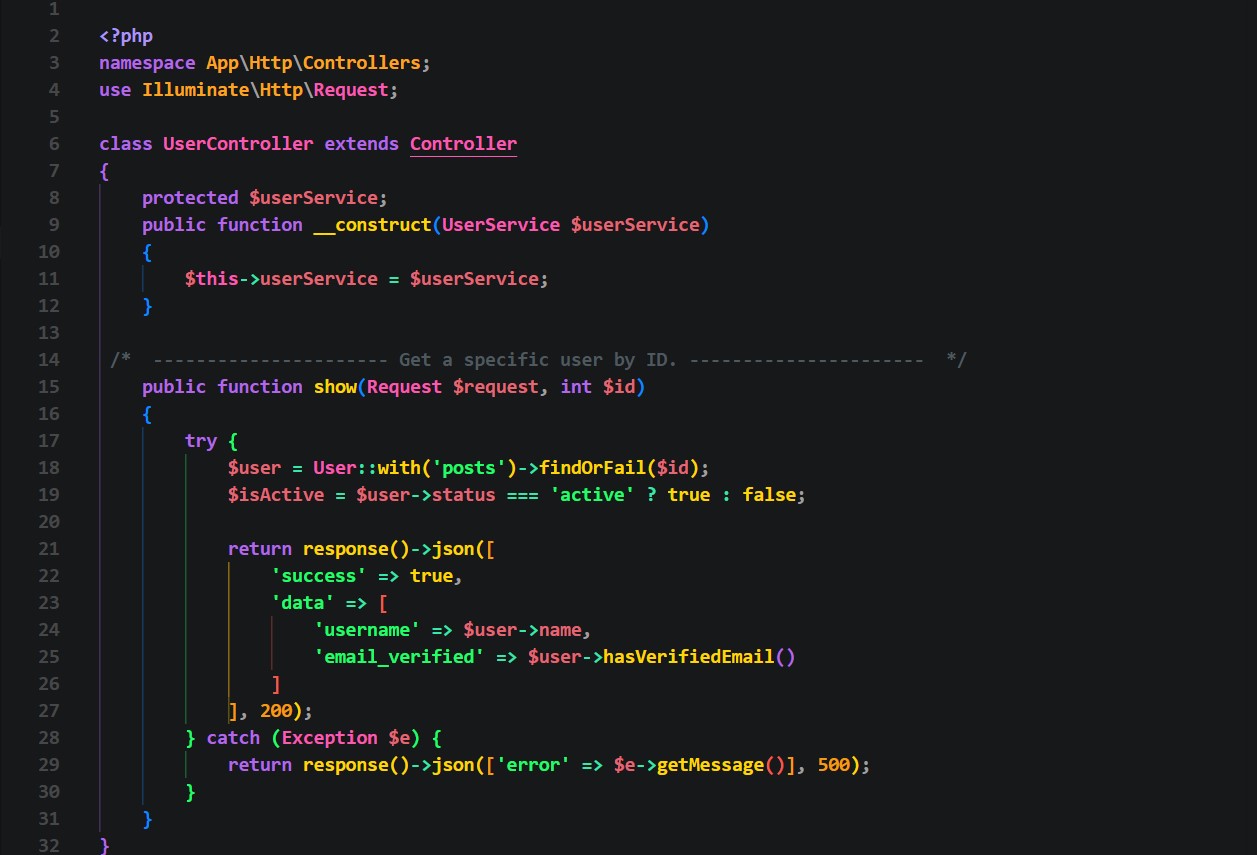Click 'Illuminate' in the use statement
1257x855 pixels.
(x=195, y=89)
